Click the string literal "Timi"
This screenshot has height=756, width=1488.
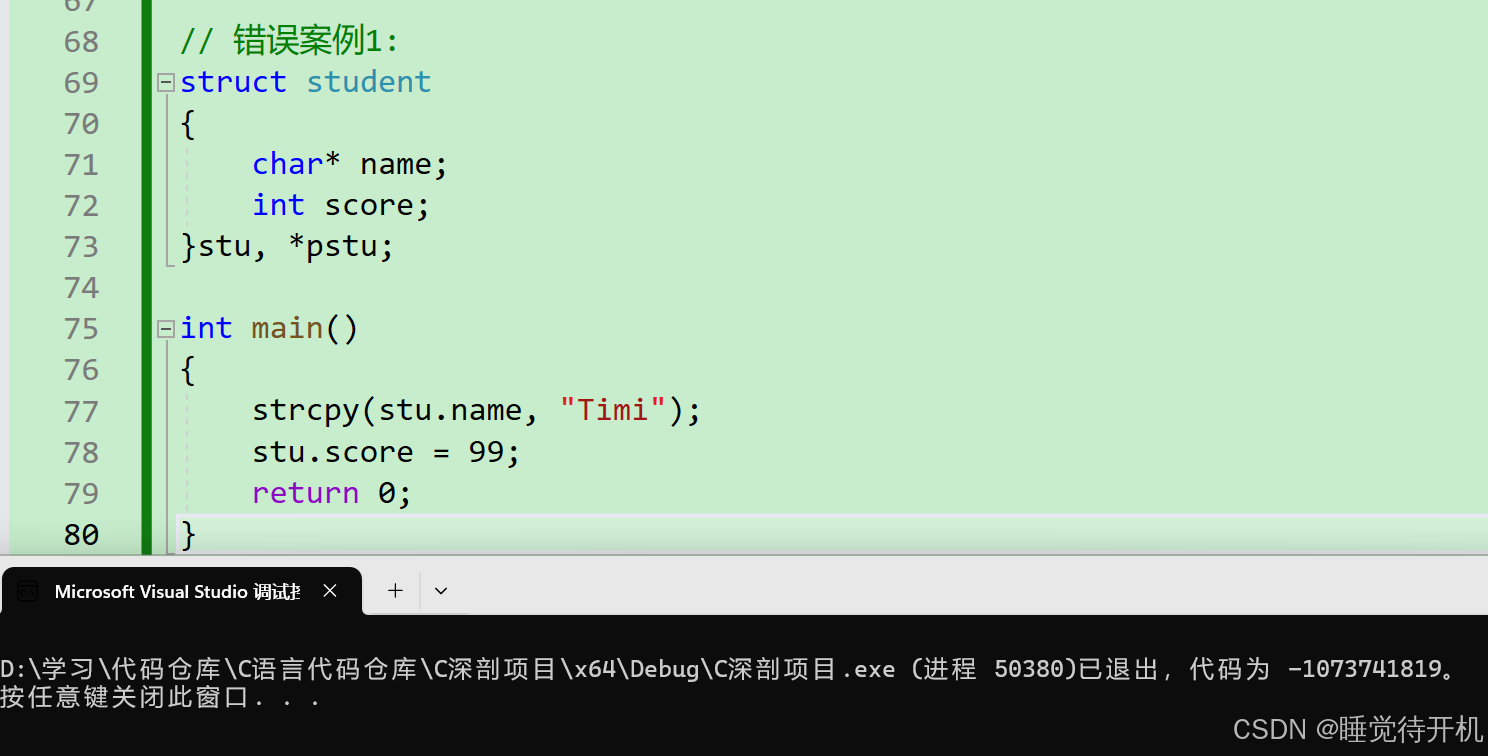point(613,410)
